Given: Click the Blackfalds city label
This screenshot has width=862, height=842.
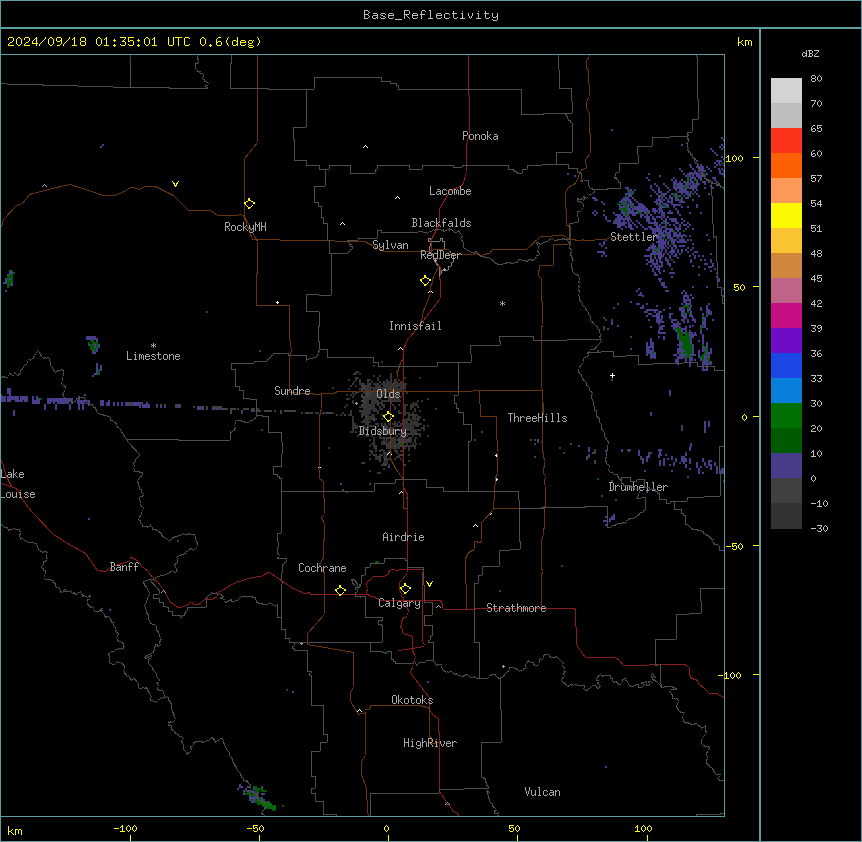Looking at the screenshot, I should [441, 223].
